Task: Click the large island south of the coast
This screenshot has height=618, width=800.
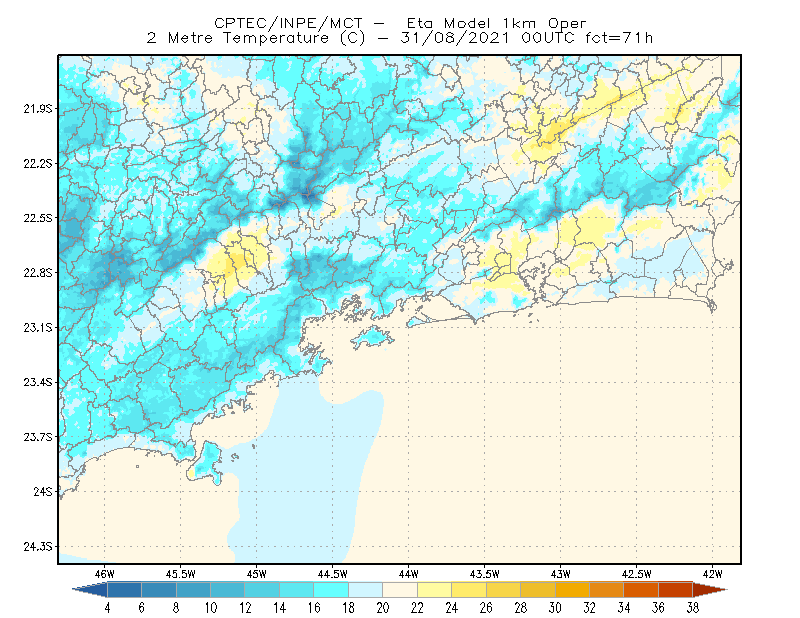Action: (373, 338)
